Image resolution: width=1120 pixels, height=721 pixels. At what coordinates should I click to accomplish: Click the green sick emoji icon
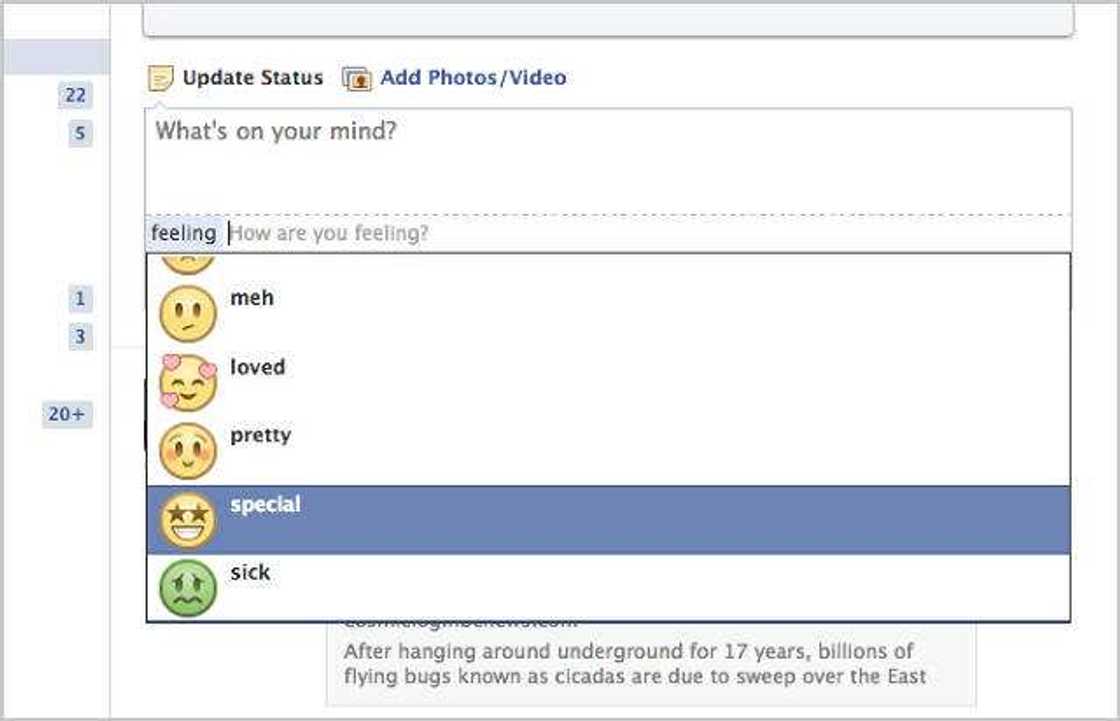coord(187,587)
